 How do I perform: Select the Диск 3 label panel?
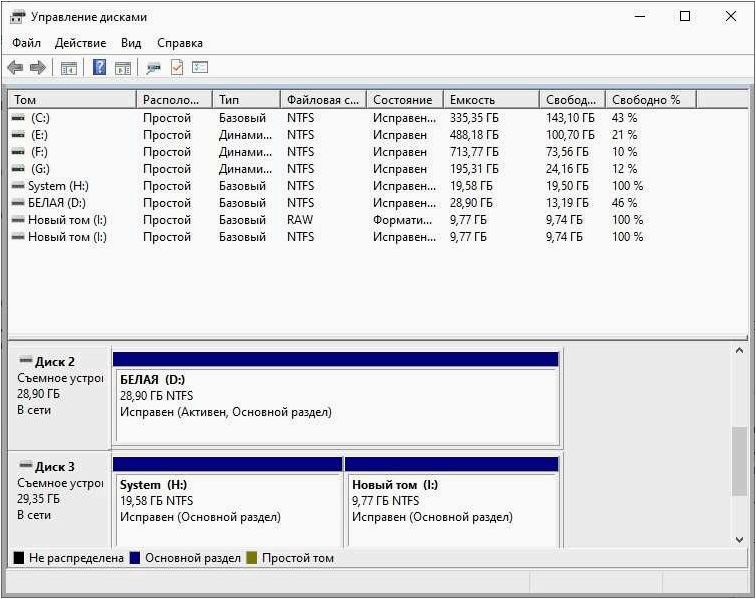pos(60,500)
